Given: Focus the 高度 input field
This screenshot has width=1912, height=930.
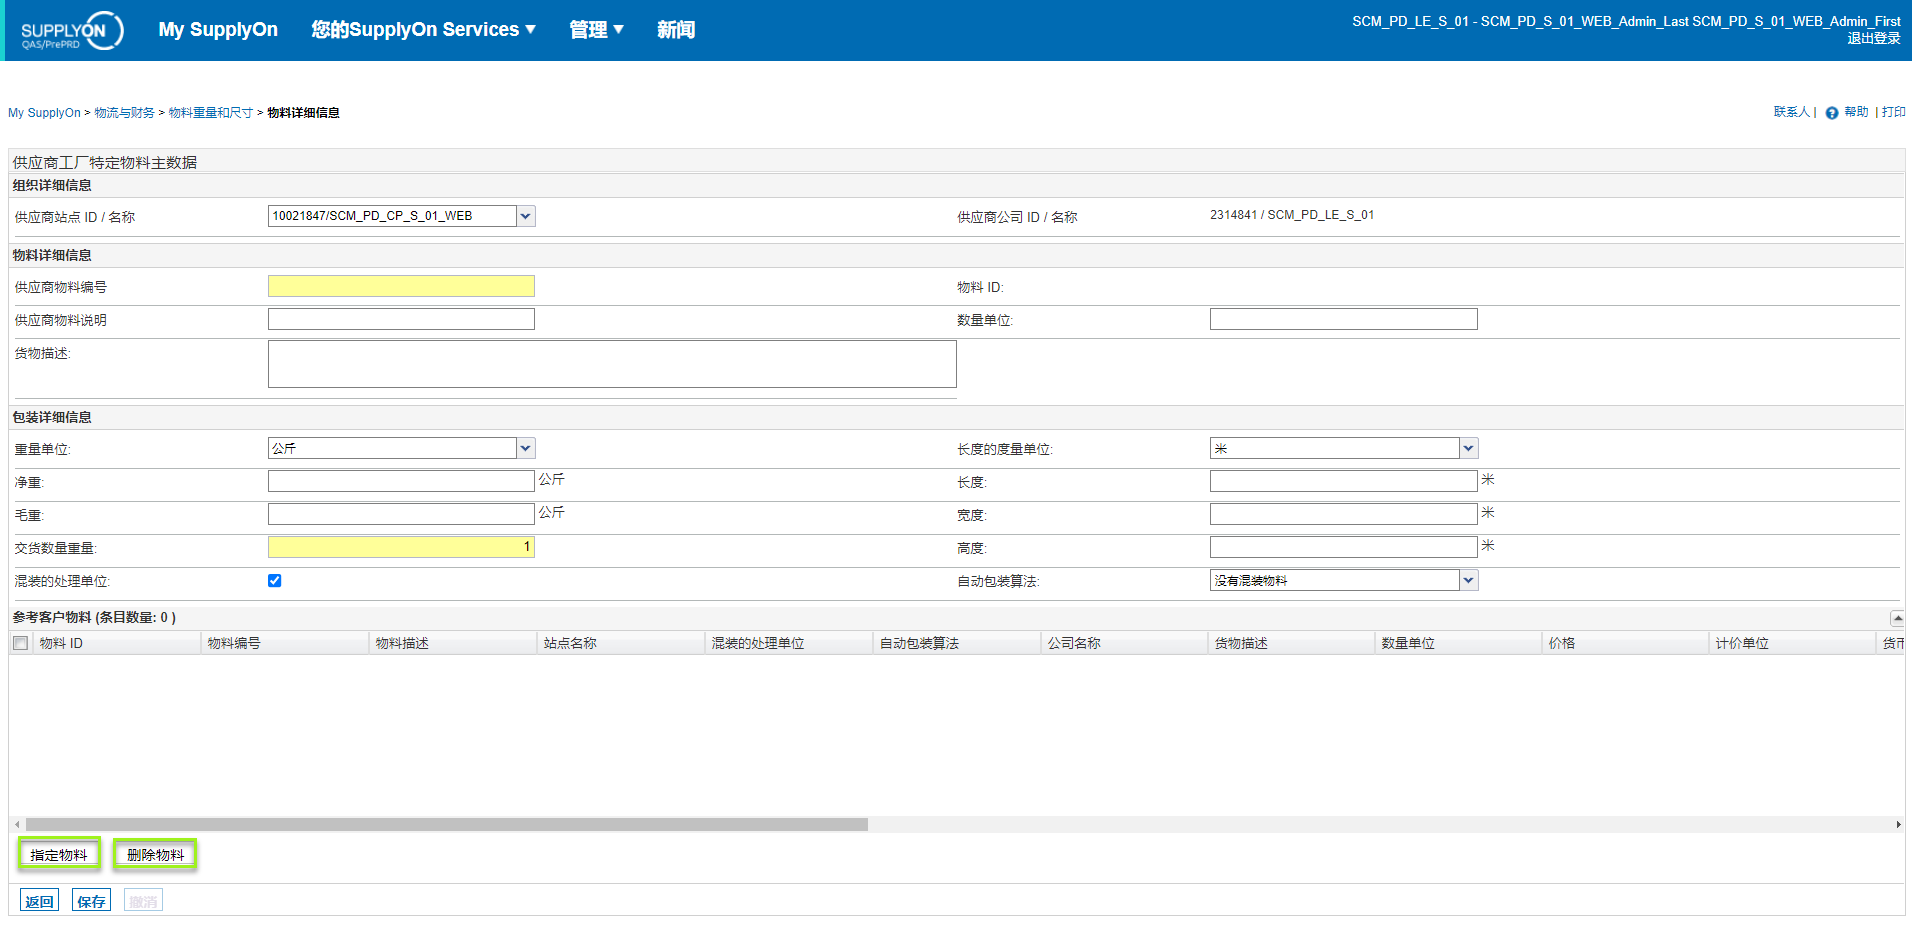Looking at the screenshot, I should pyautogui.click(x=1343, y=547).
